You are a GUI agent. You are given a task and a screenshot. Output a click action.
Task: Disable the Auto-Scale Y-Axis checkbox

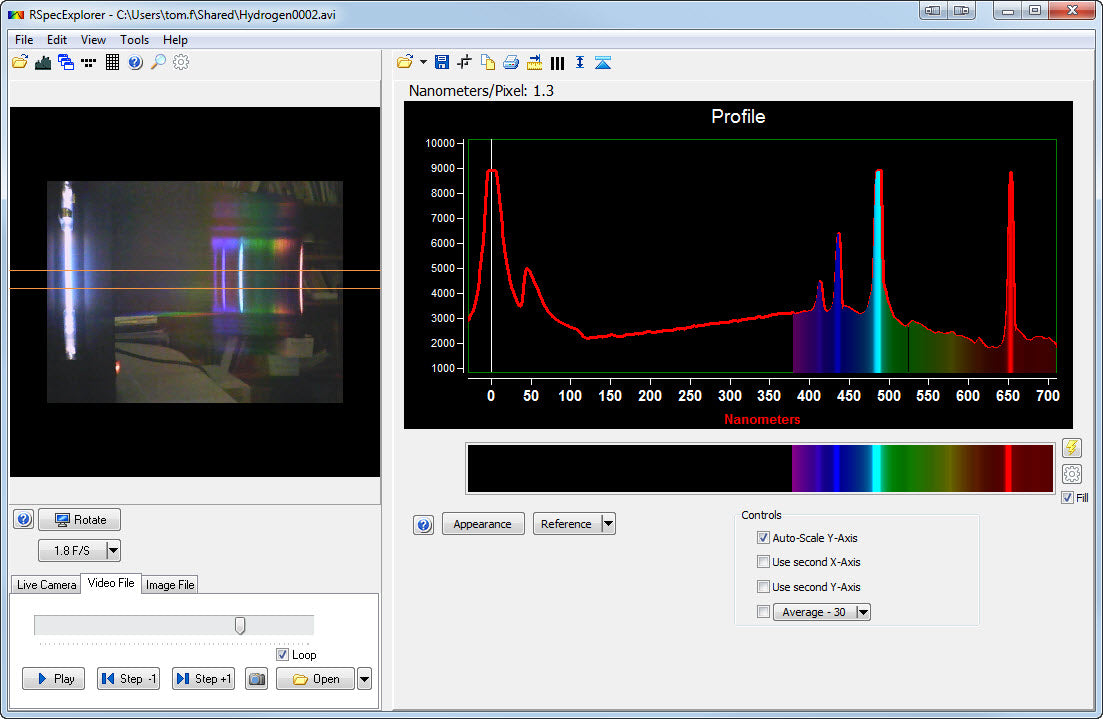point(763,537)
